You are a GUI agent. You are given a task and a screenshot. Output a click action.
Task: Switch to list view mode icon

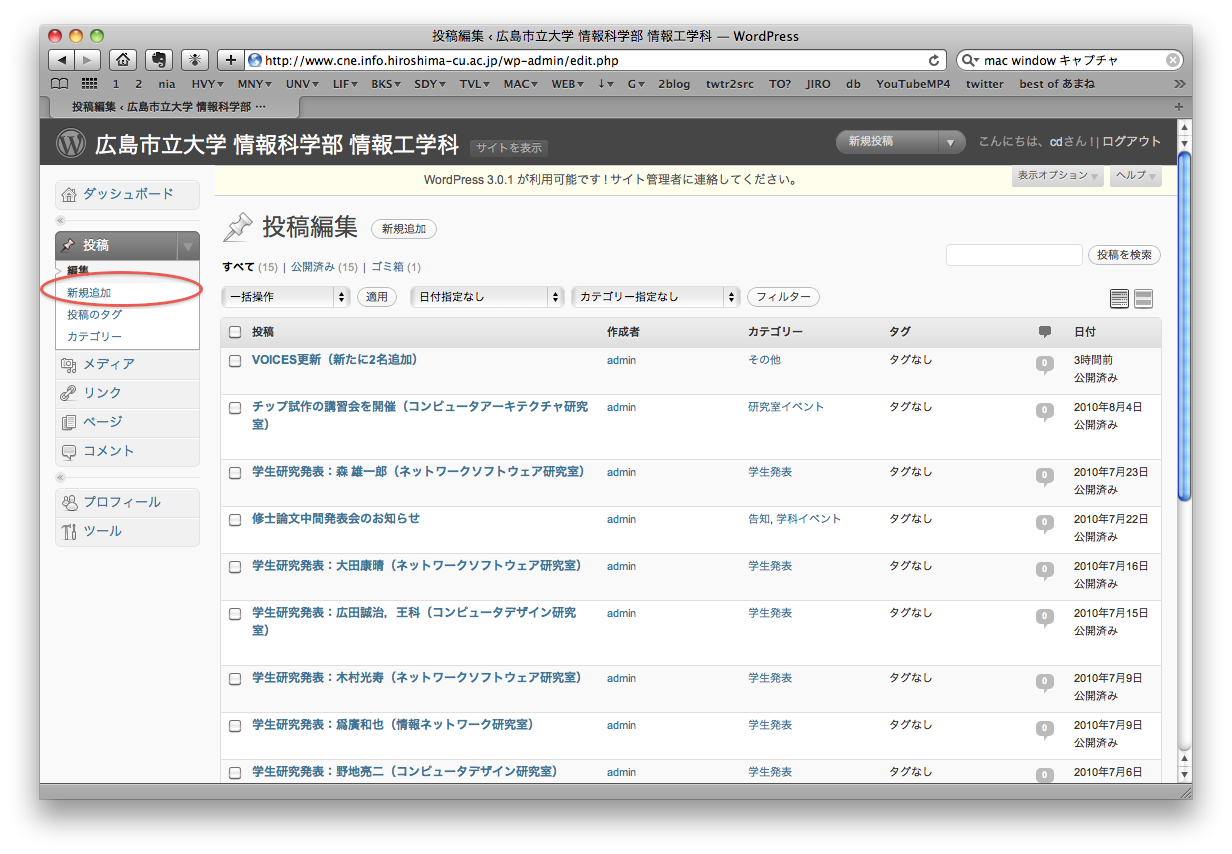[x=1120, y=298]
